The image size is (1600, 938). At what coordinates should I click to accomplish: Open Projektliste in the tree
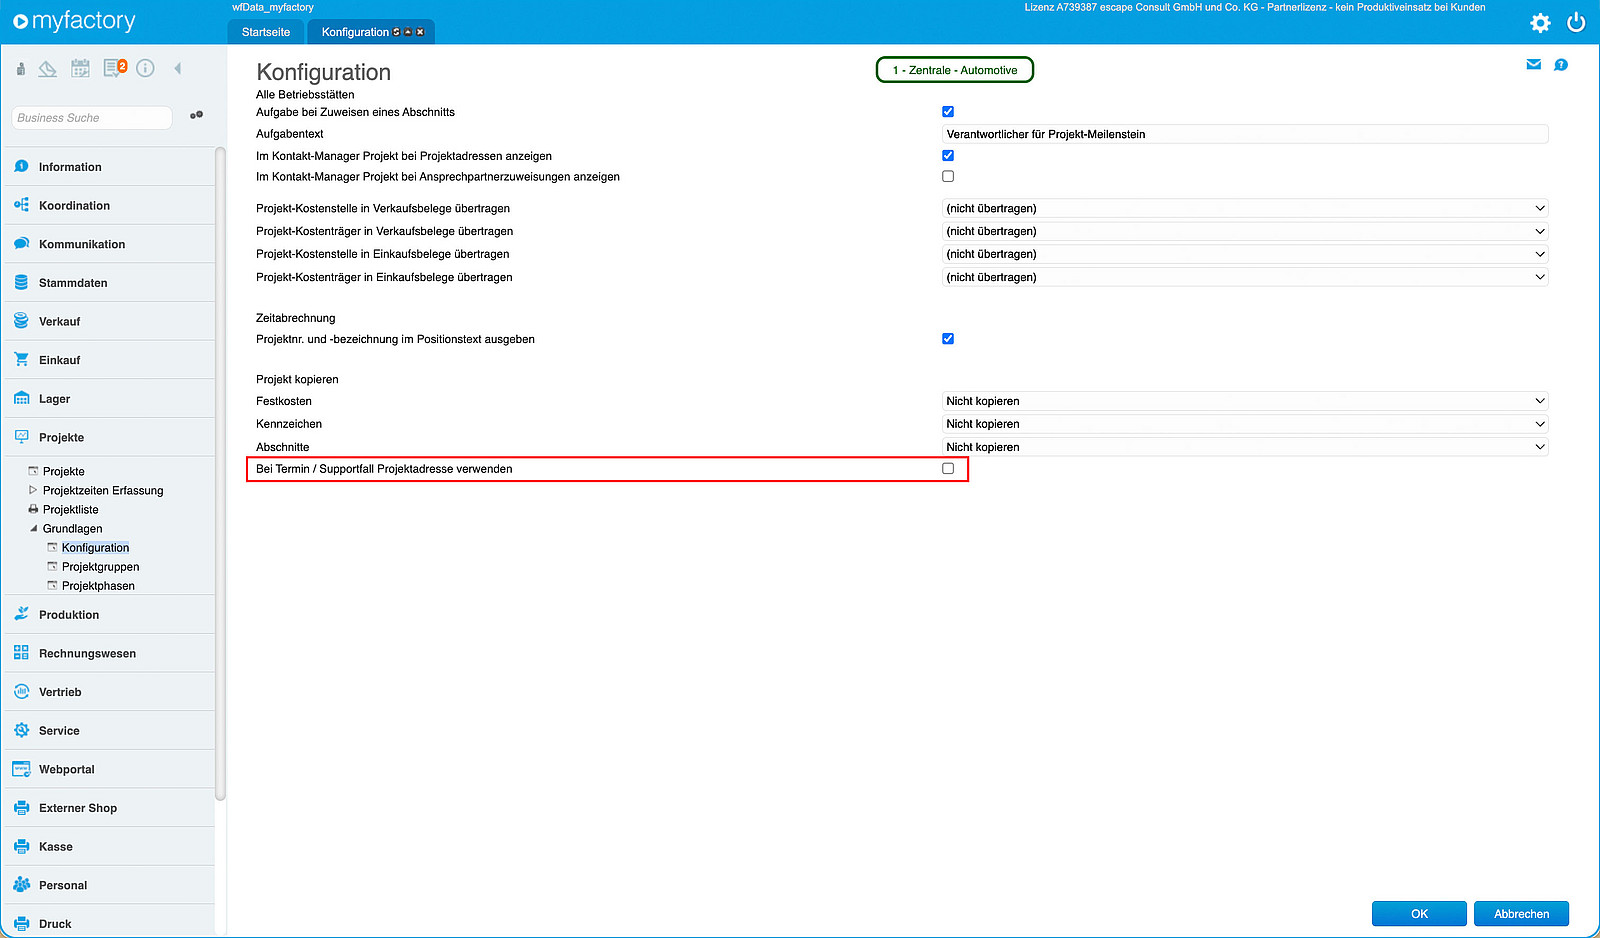(71, 509)
